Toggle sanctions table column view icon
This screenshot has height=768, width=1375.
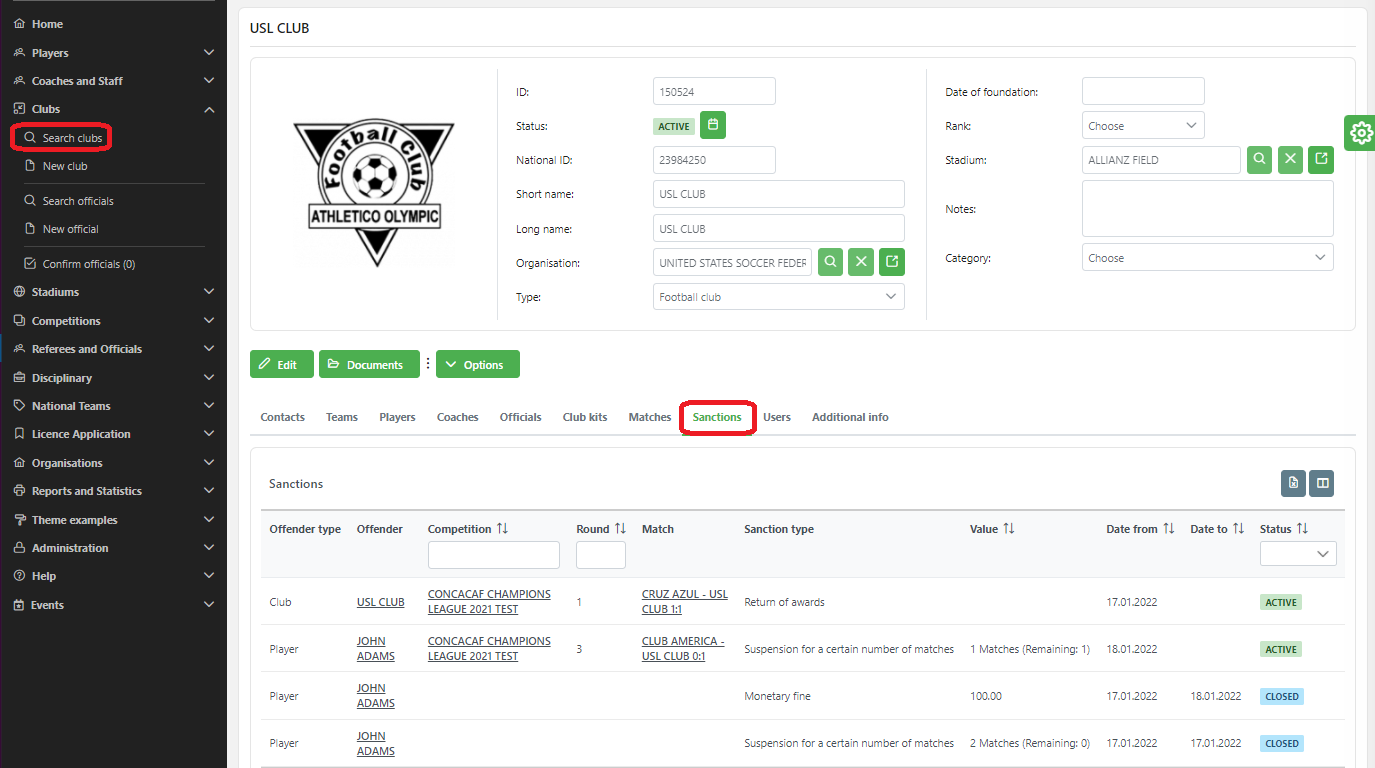1322,483
